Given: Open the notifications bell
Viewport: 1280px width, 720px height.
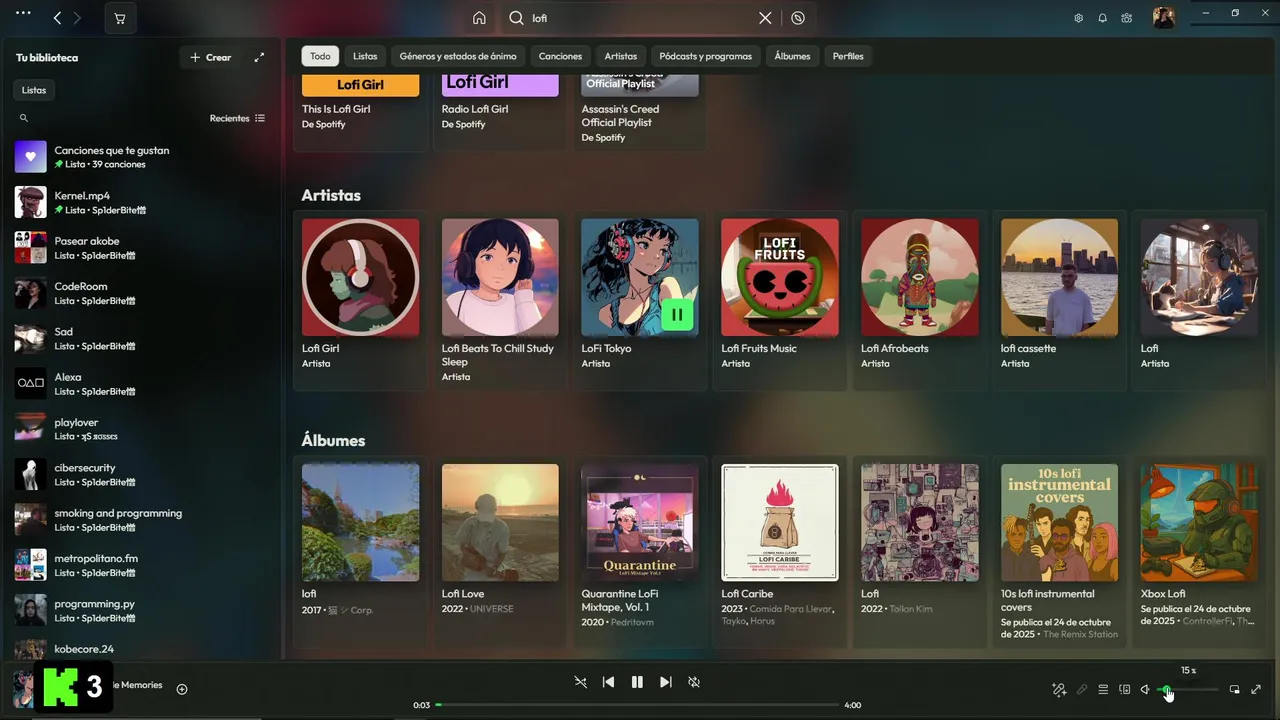Looking at the screenshot, I should point(1103,18).
